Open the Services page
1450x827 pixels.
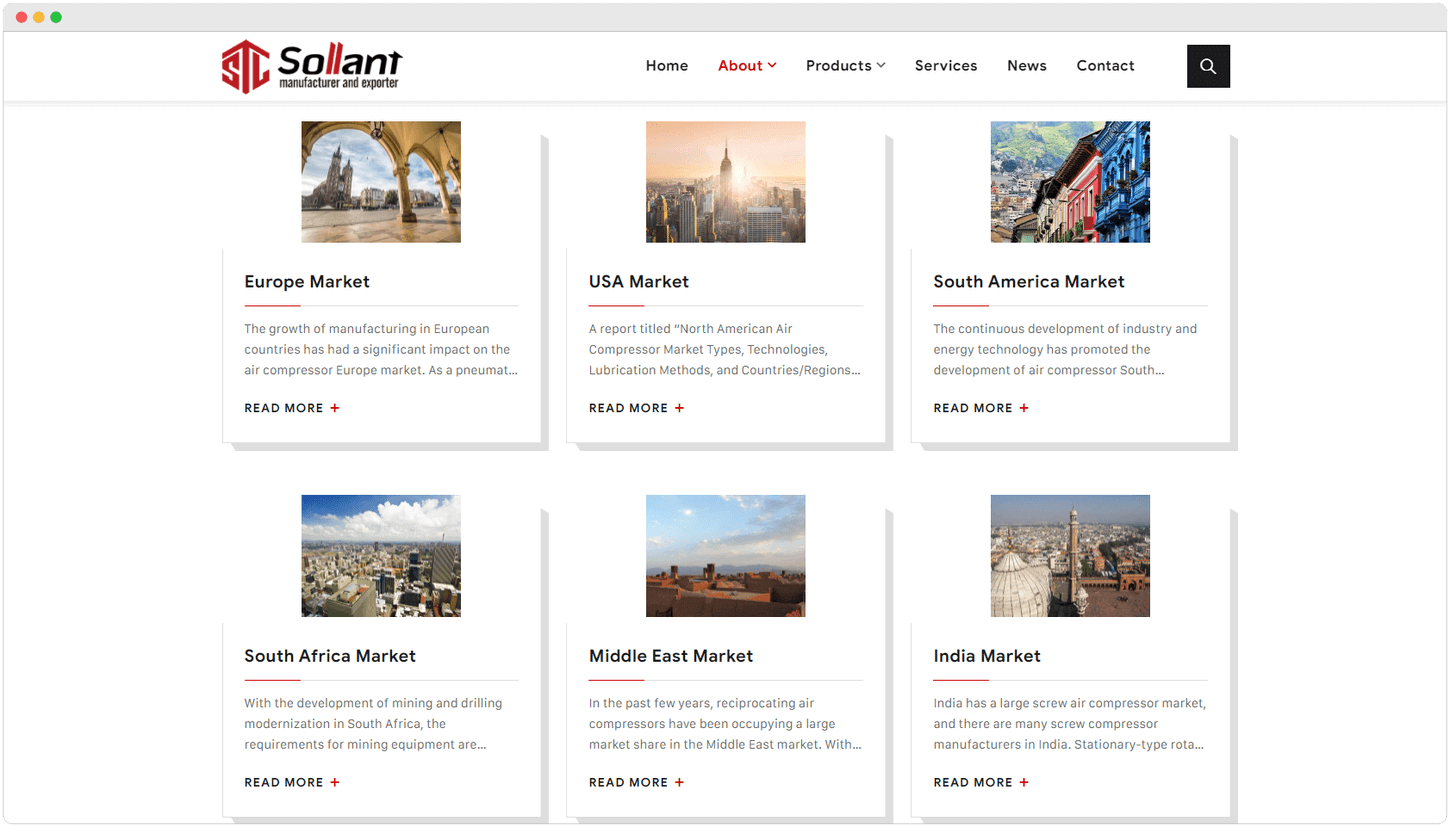point(946,66)
